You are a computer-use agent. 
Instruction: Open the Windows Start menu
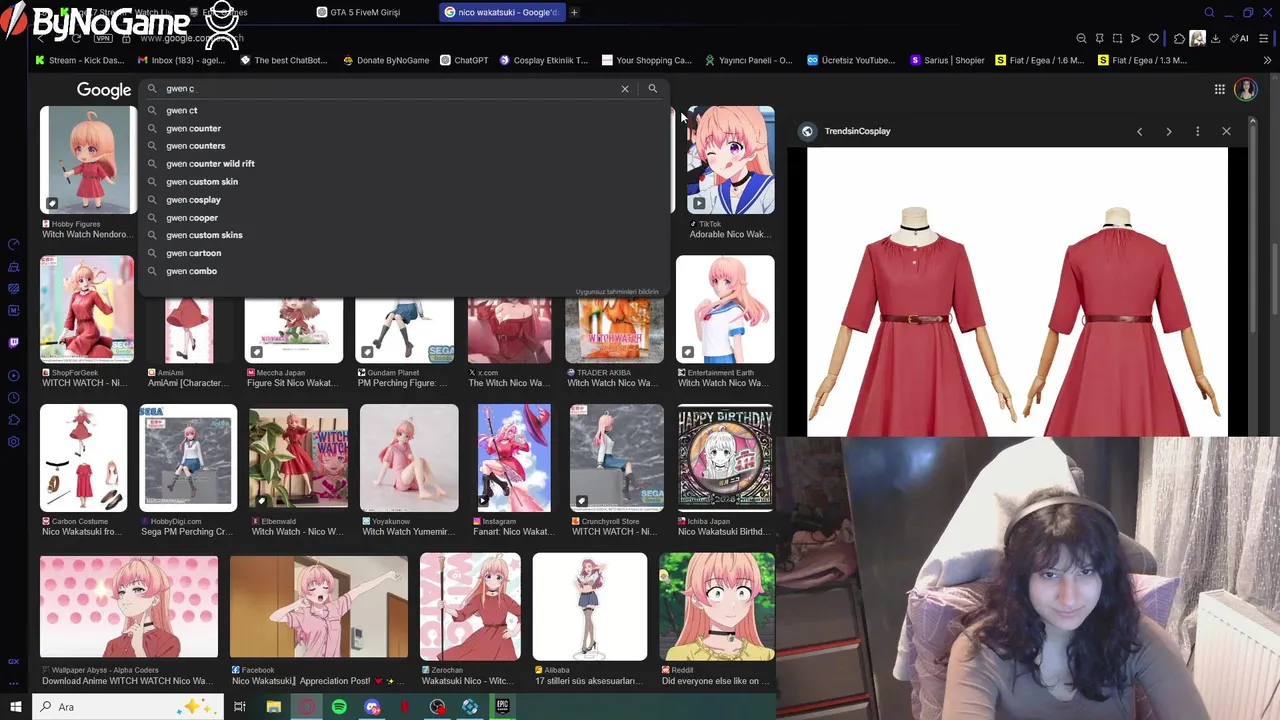[15, 707]
